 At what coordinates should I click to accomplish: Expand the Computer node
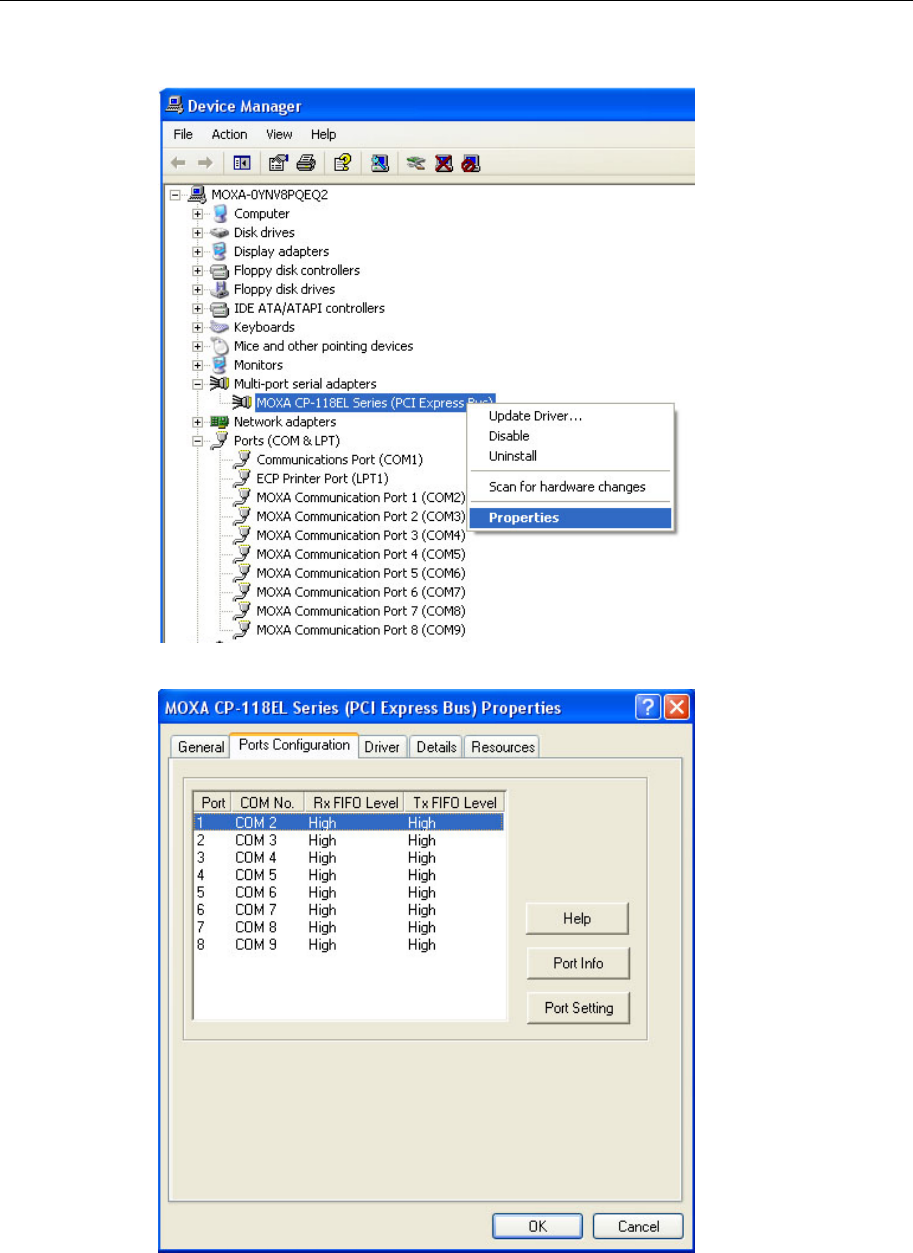point(198,214)
